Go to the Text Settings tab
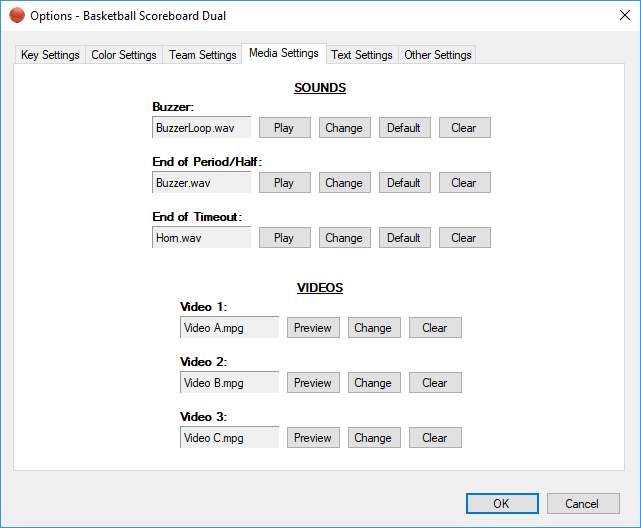The image size is (641, 528). pos(362,55)
